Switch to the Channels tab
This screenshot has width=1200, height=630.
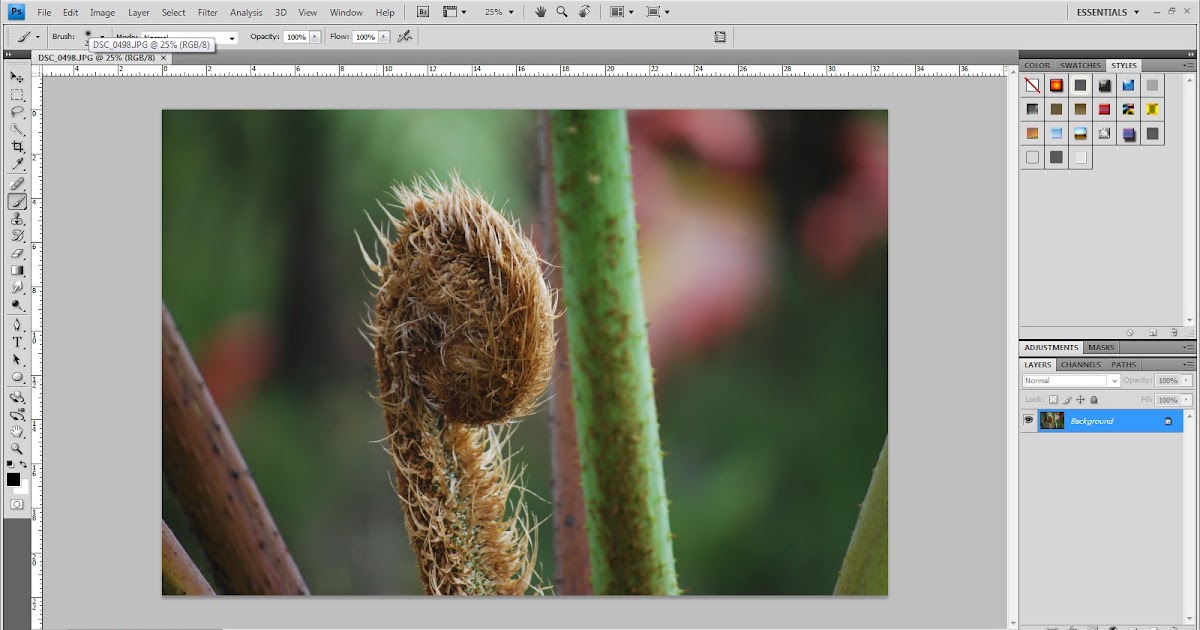click(x=1080, y=365)
